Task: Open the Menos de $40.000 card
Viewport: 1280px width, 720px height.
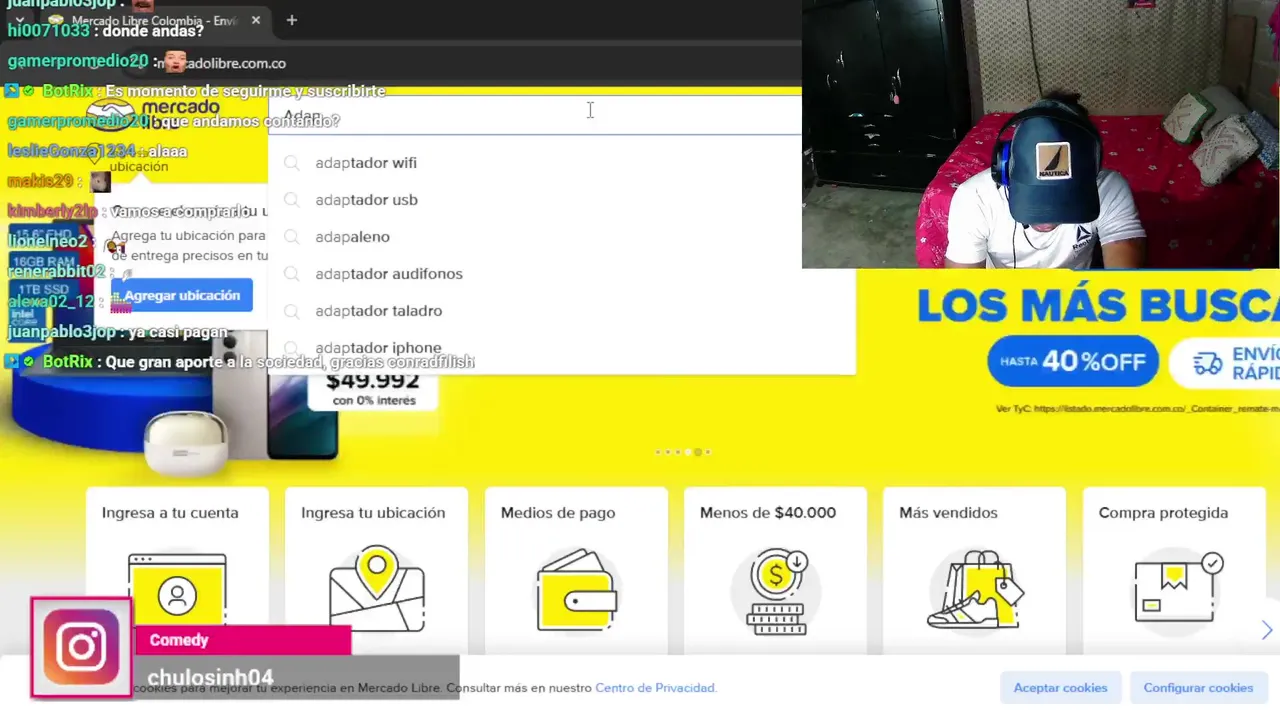Action: [x=775, y=570]
